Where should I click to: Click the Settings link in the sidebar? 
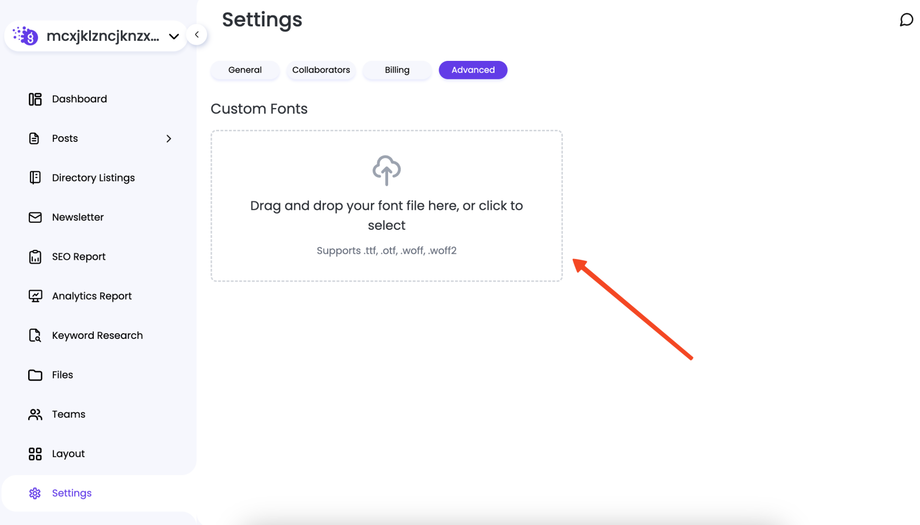coord(71,493)
